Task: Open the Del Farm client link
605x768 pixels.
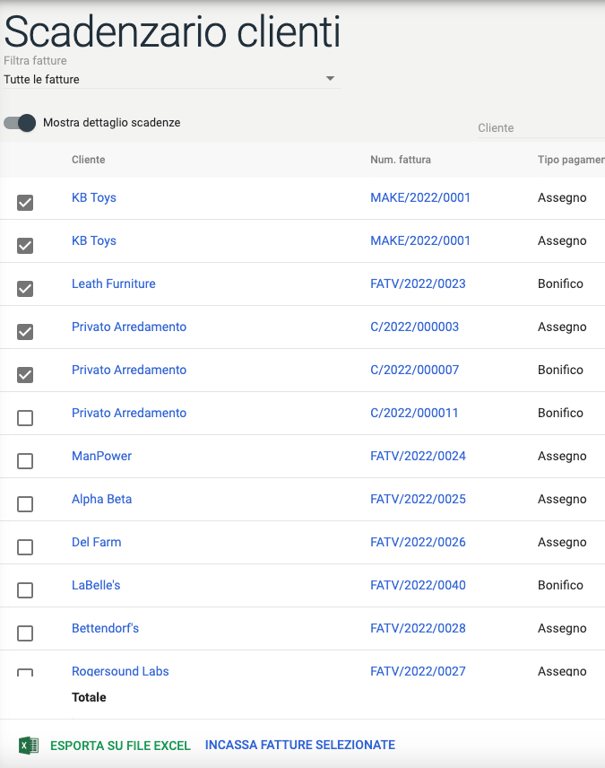Action: click(x=96, y=542)
